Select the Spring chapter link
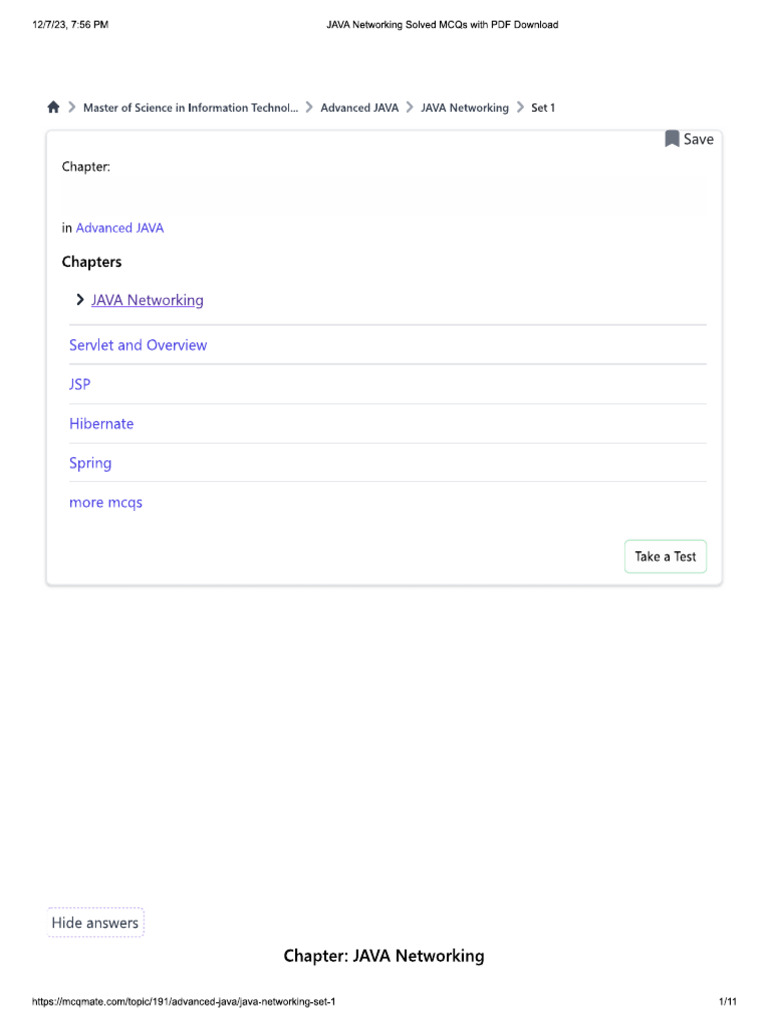This screenshot has width=768, height=1024. pyautogui.click(x=90, y=463)
